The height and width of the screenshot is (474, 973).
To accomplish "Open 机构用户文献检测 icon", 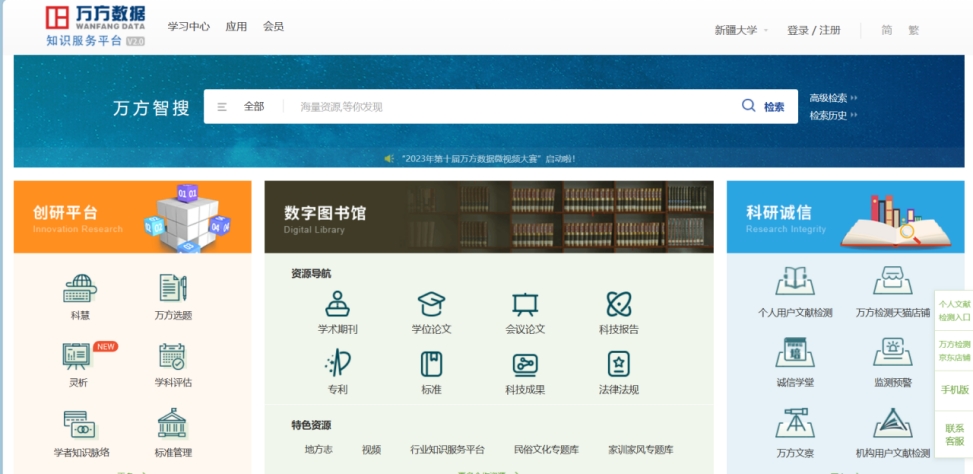I will click(x=893, y=423).
